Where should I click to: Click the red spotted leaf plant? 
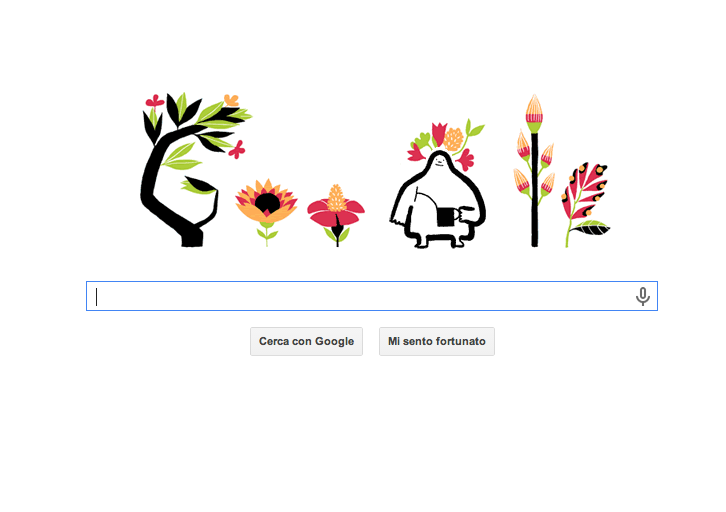(x=584, y=194)
